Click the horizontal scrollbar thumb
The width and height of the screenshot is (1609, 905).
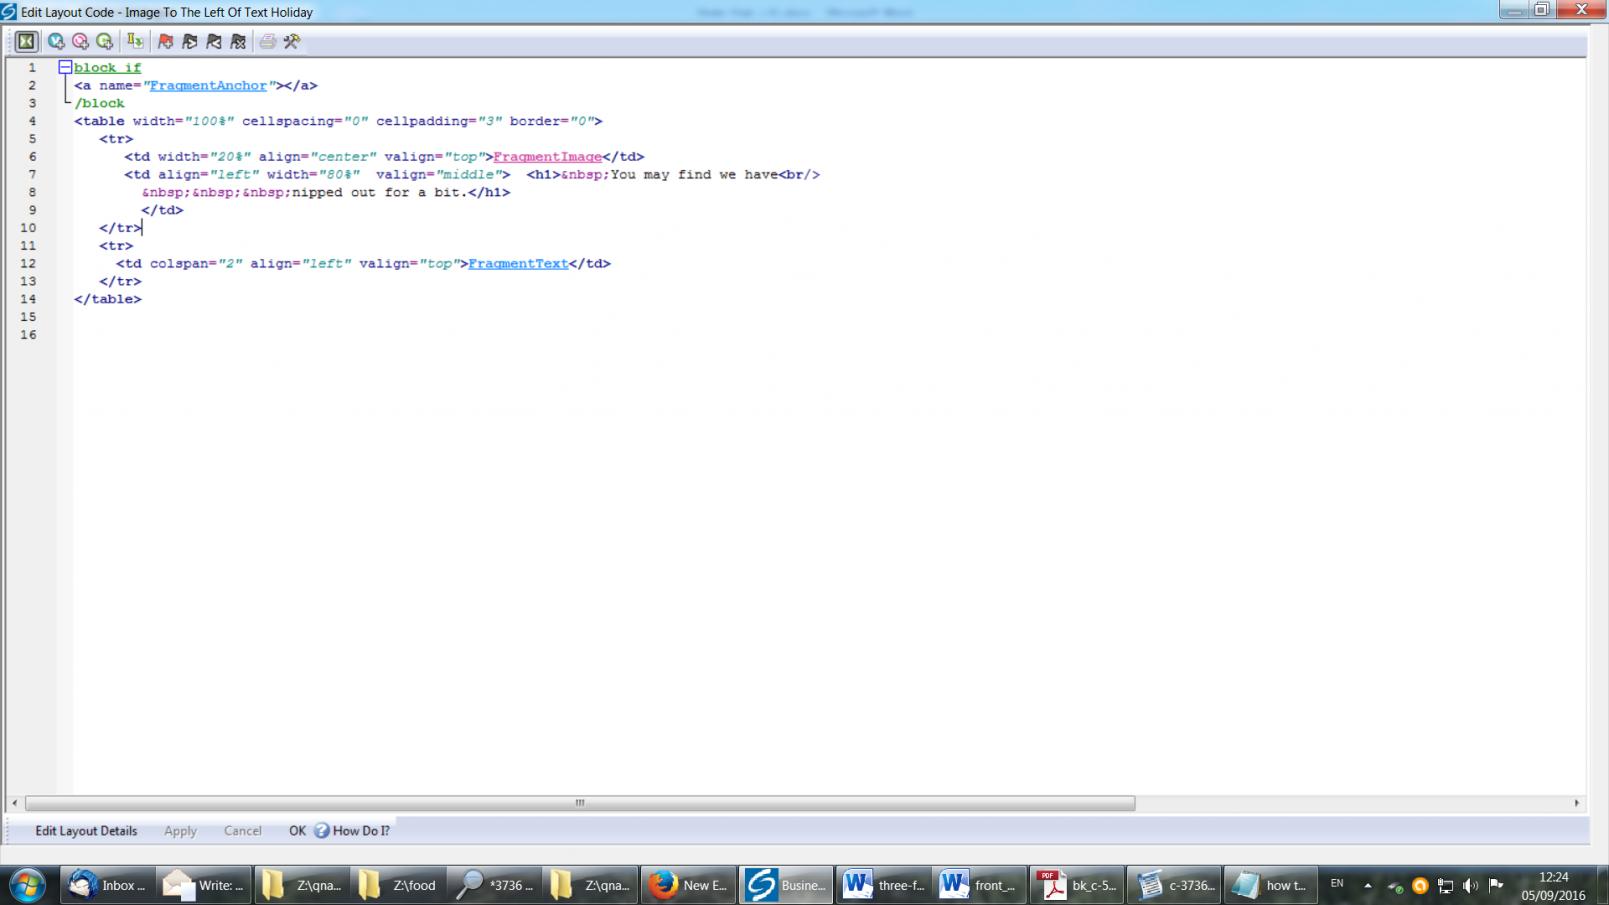point(580,803)
